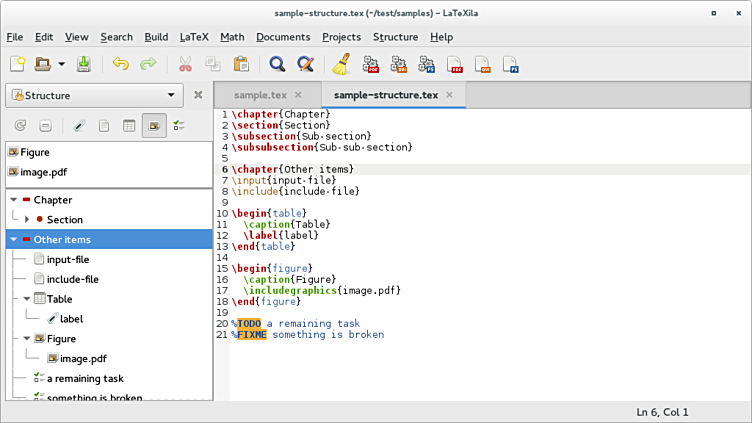The width and height of the screenshot is (752, 423).
Task: Click the Paste clipboard icon
Action: 241,64
